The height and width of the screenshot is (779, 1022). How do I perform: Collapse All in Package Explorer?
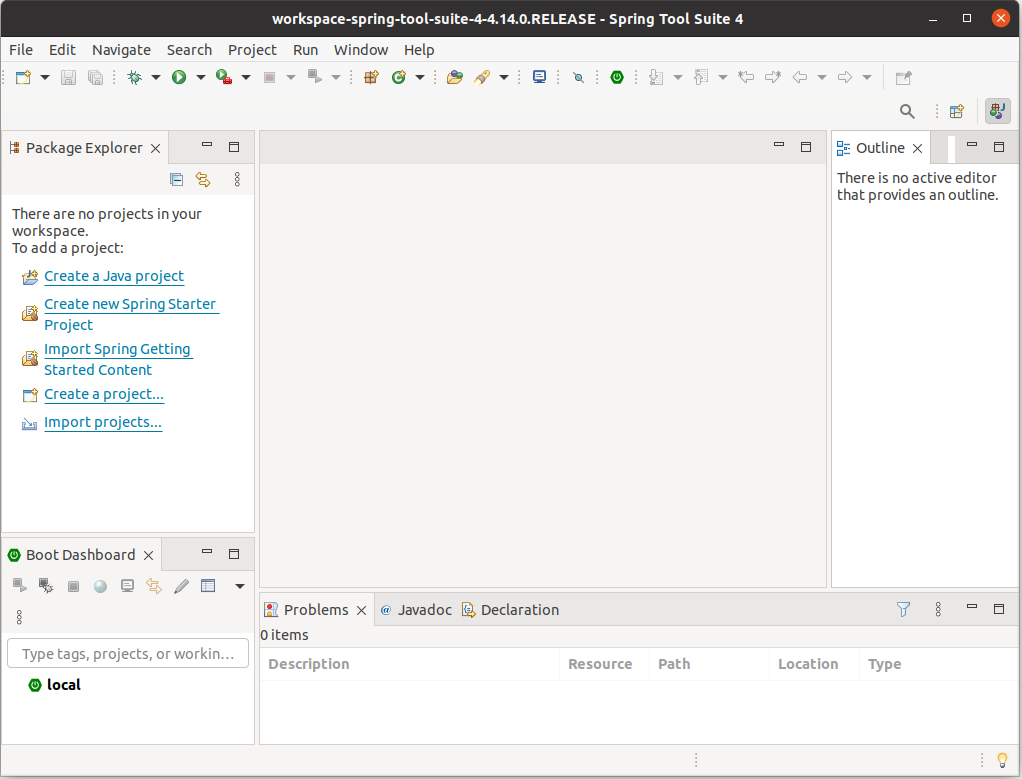pos(177,179)
